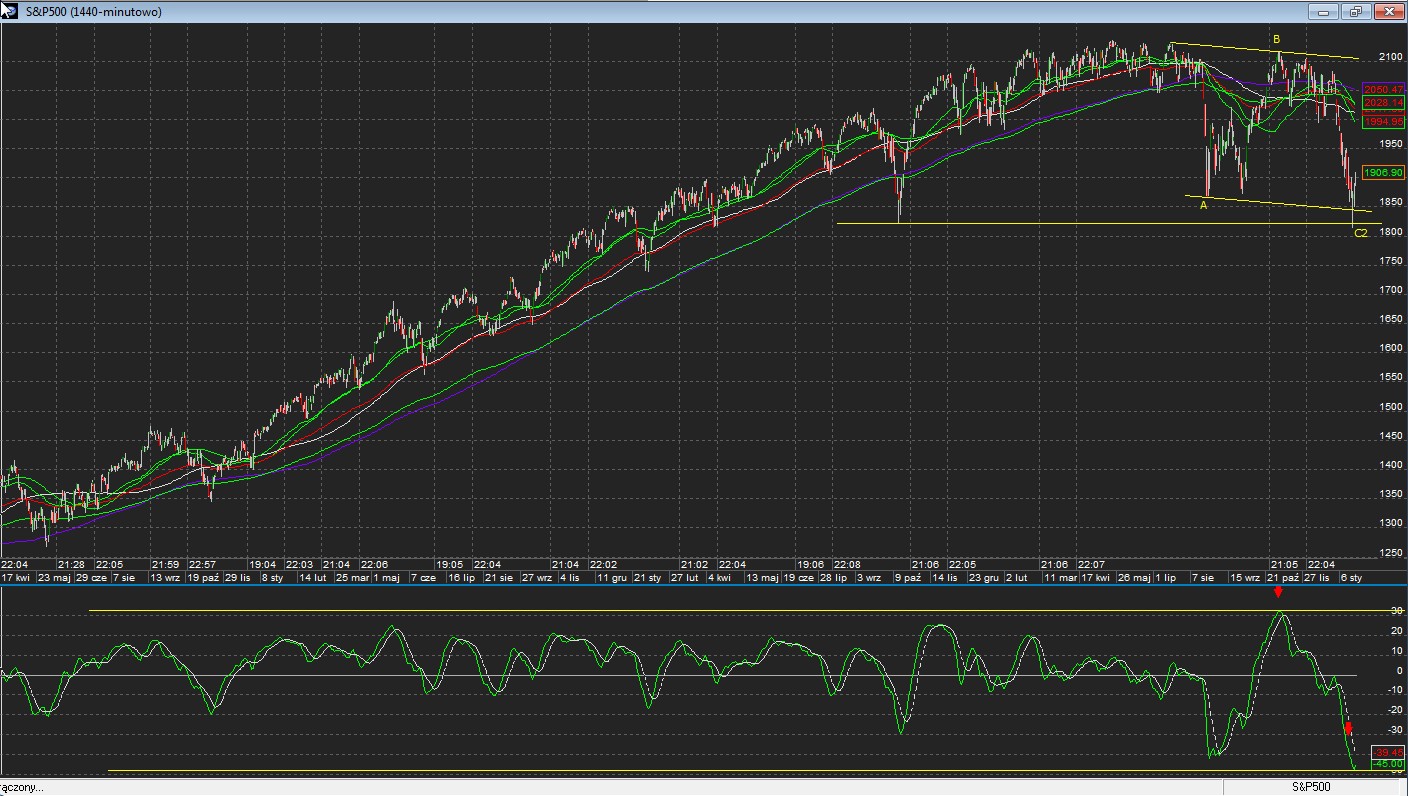
Task: Click the '6 sty' date on time axis
Action: point(1351,578)
